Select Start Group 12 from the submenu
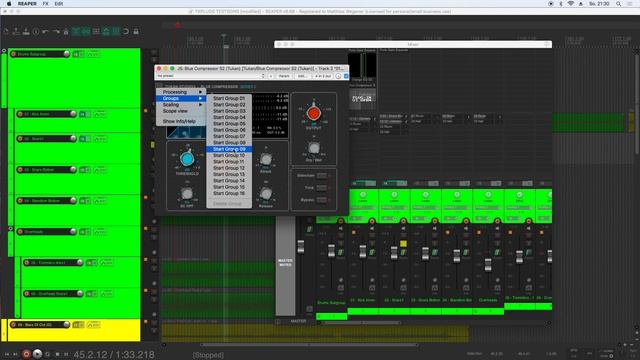The width and height of the screenshot is (640, 360). pos(229,168)
